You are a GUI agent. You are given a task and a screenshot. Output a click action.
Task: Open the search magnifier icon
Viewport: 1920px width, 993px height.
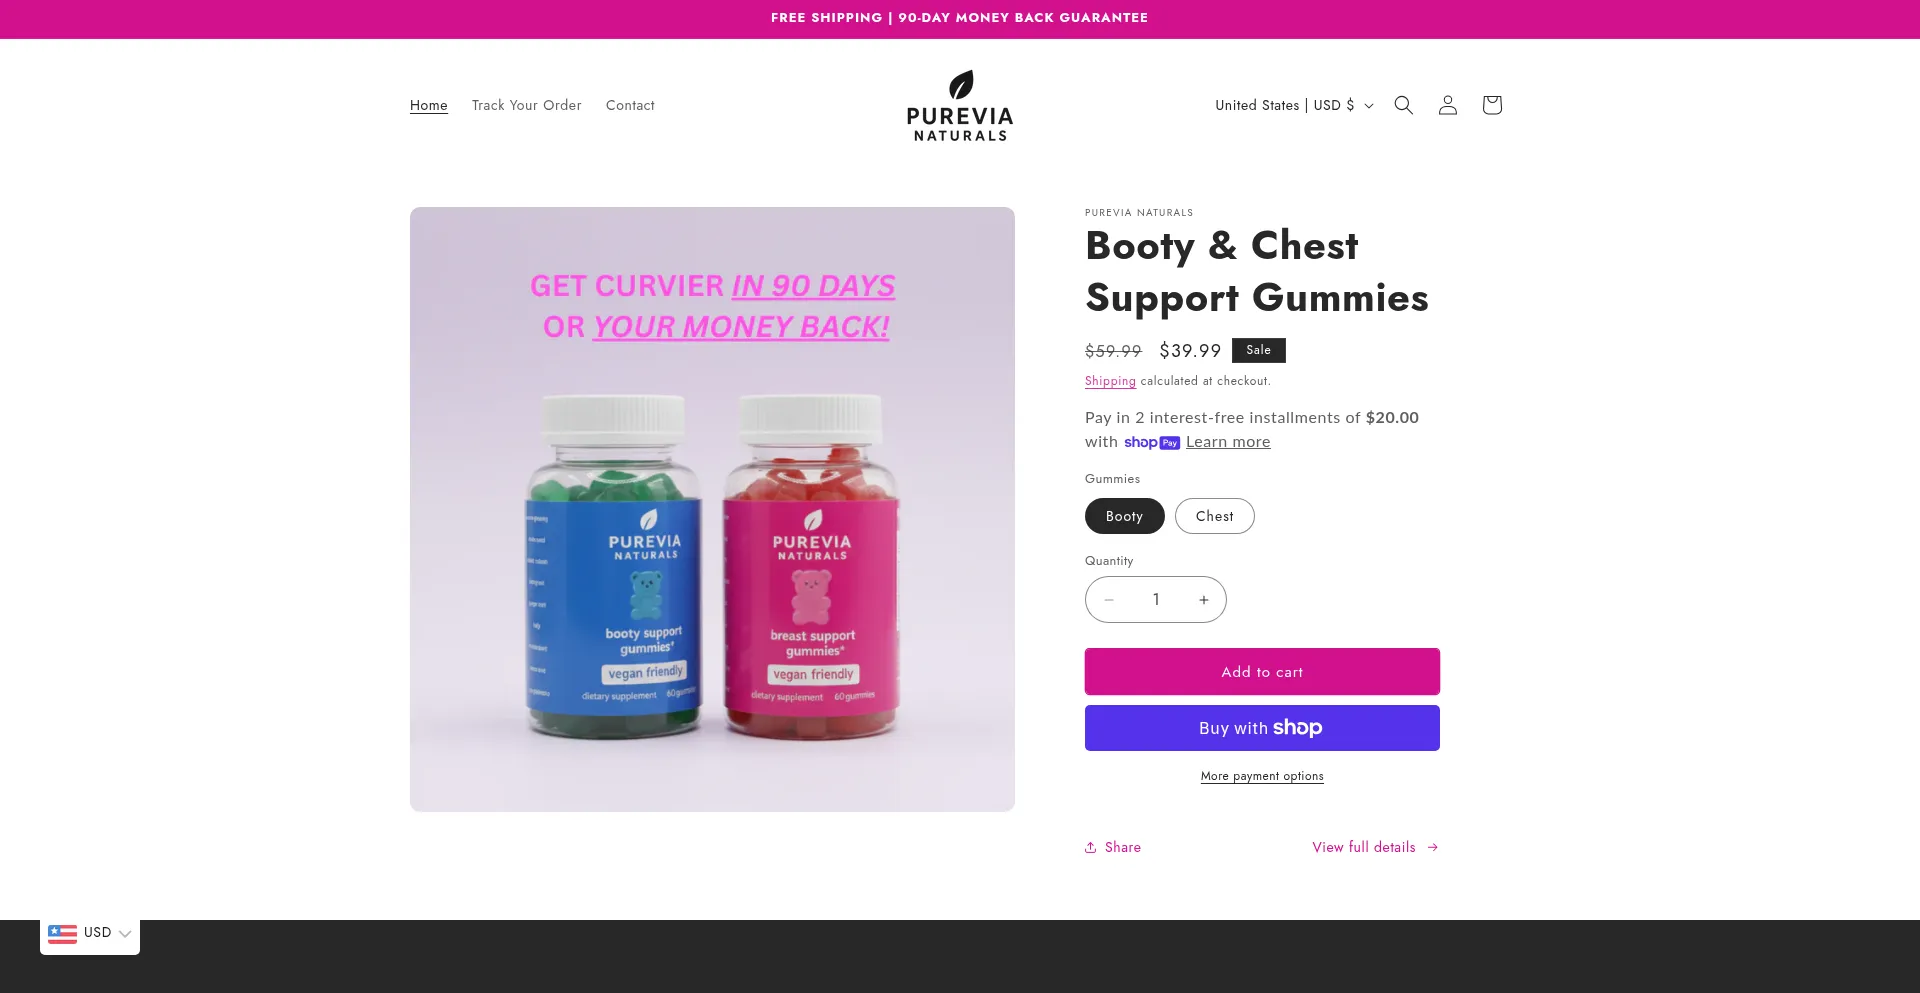pyautogui.click(x=1403, y=105)
